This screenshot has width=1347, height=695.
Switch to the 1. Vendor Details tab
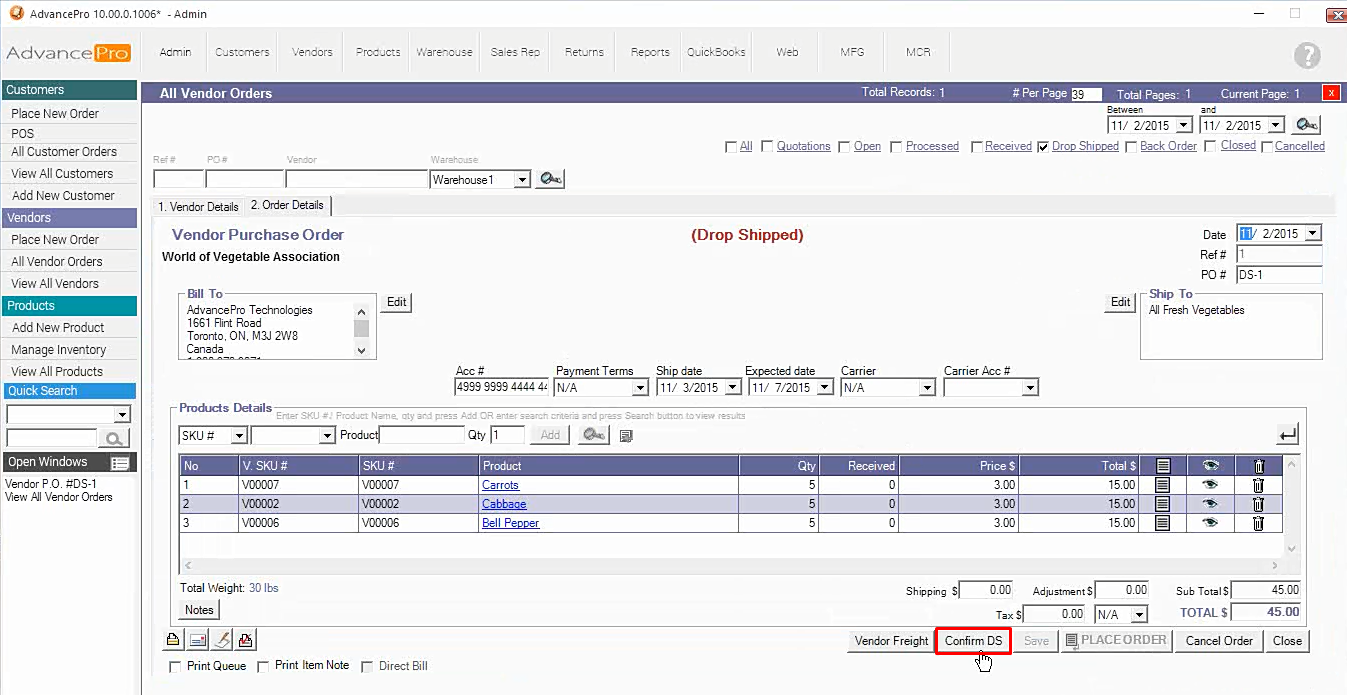point(198,207)
